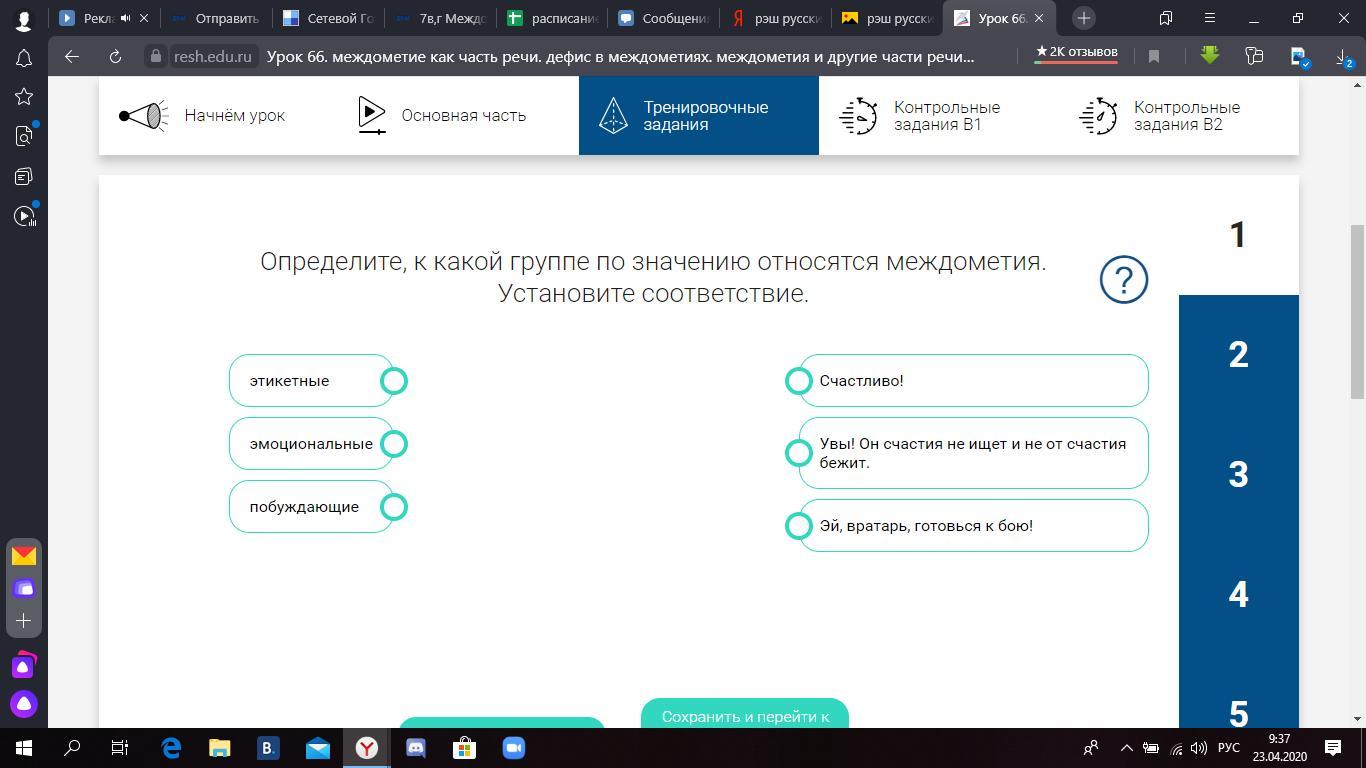Bookmark this page with the flag icon
Screen dimensions: 1366x768
pos(1154,57)
